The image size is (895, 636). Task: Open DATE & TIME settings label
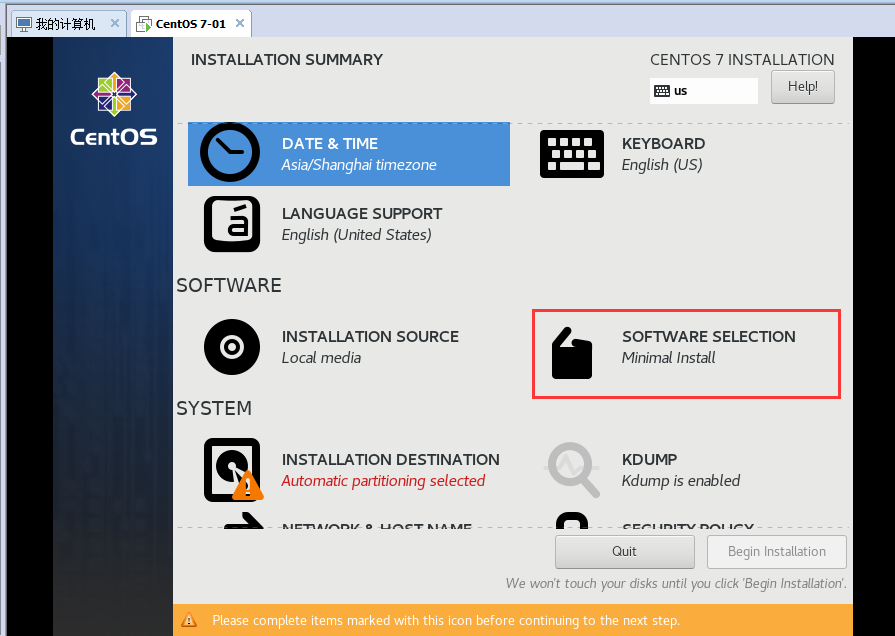click(x=330, y=144)
